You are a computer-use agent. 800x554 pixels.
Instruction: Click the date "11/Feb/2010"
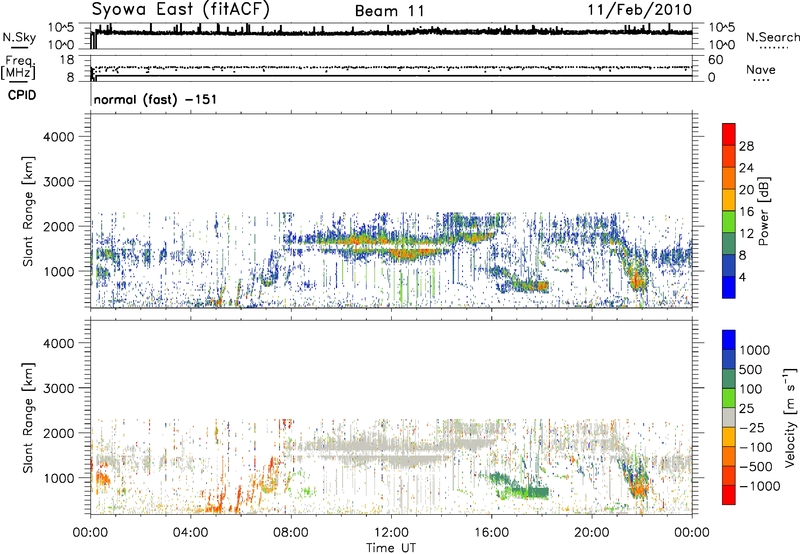(640, 10)
